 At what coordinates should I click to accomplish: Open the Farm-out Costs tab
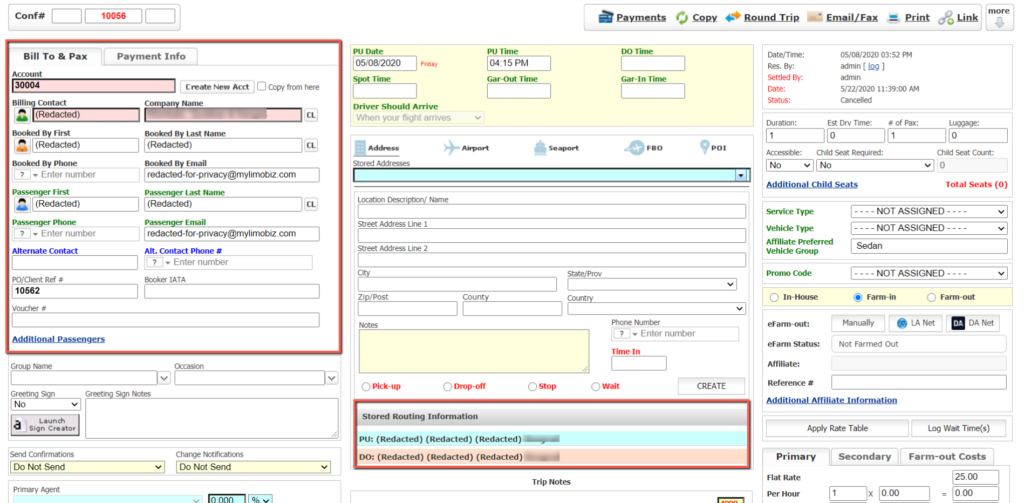945,456
